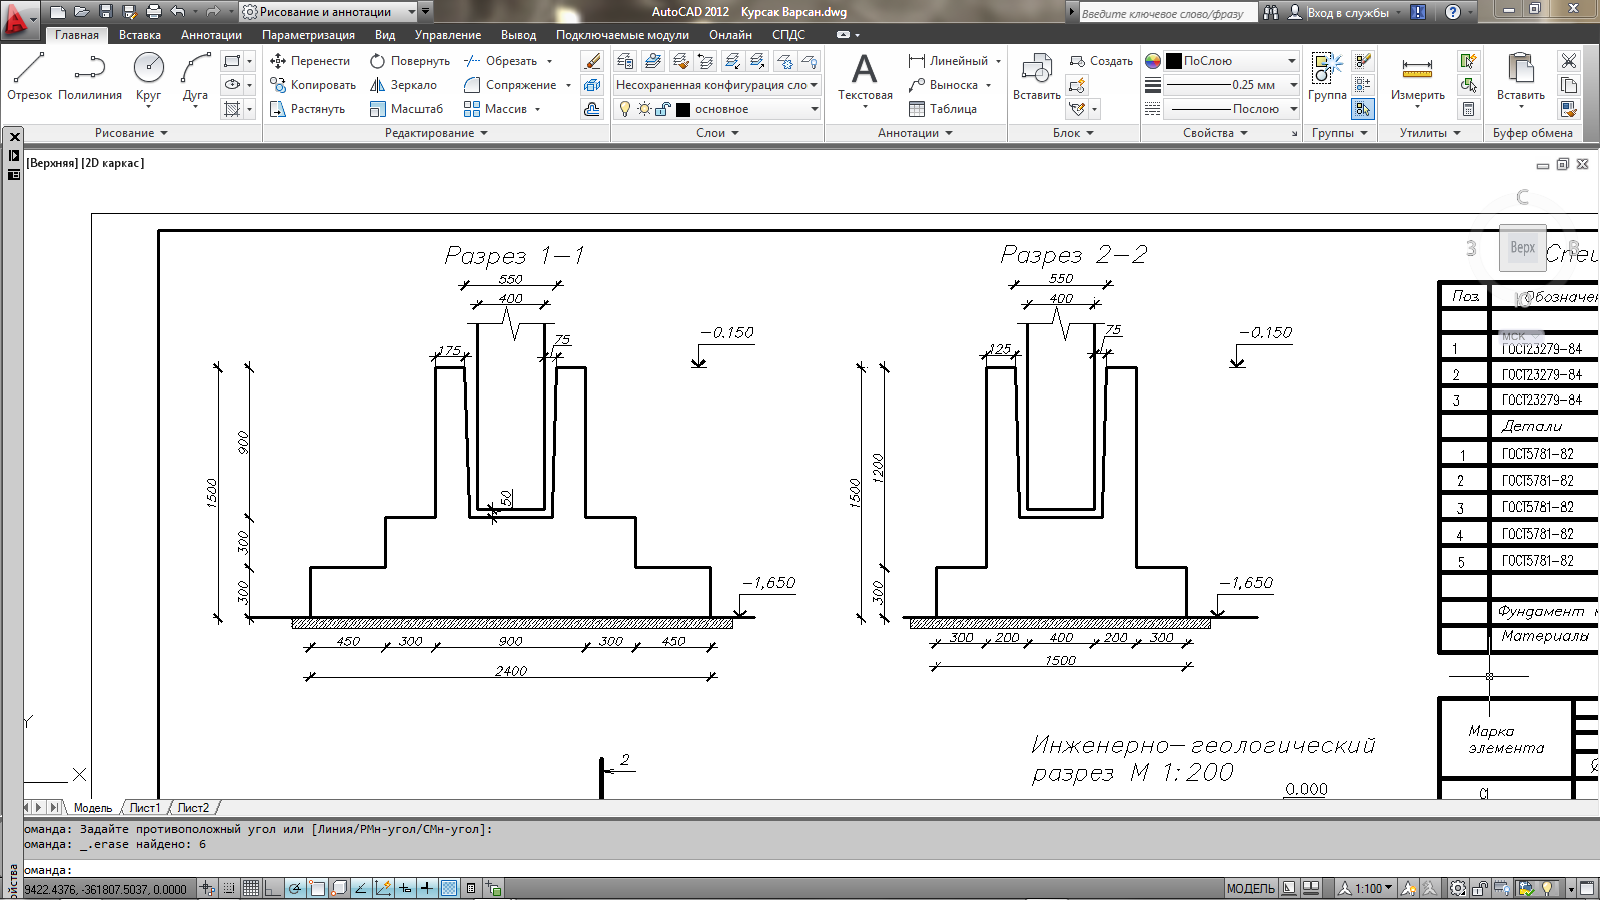Select the Полилиния polyline tool
Image resolution: width=1600 pixels, height=900 pixels.
(x=90, y=76)
